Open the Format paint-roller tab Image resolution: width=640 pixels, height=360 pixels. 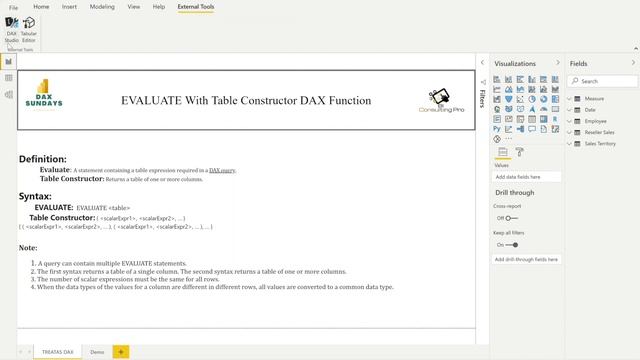pyautogui.click(x=520, y=152)
